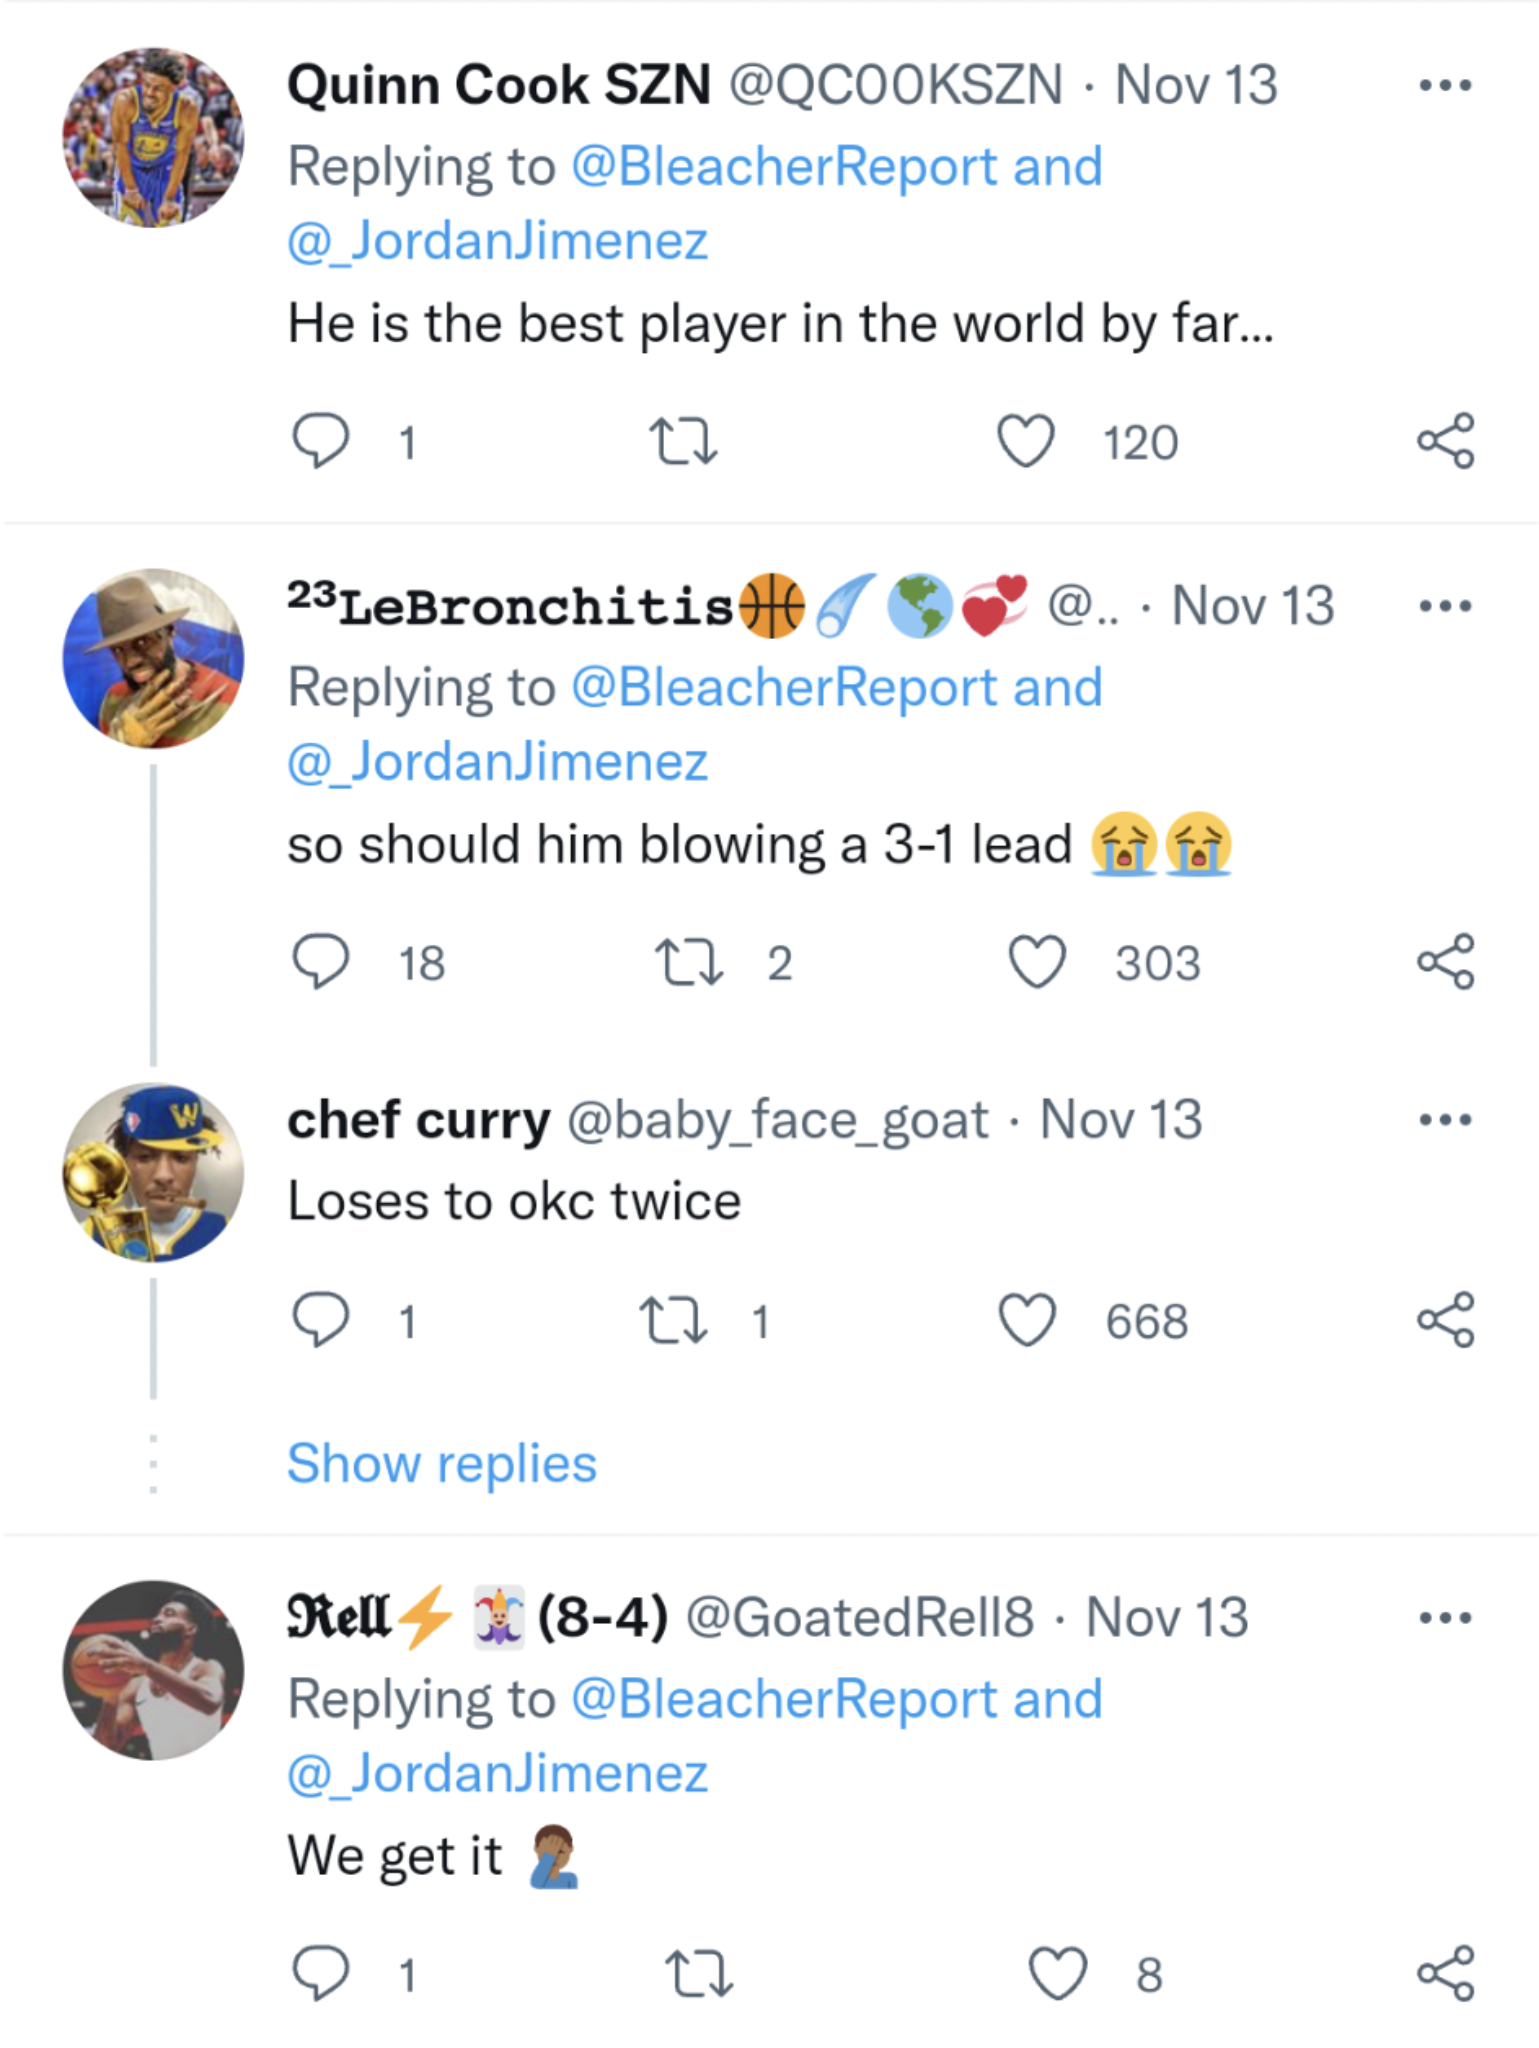1539x2048 pixels.
Task: Like the 'We get it' tweet
Action: point(1057,1974)
